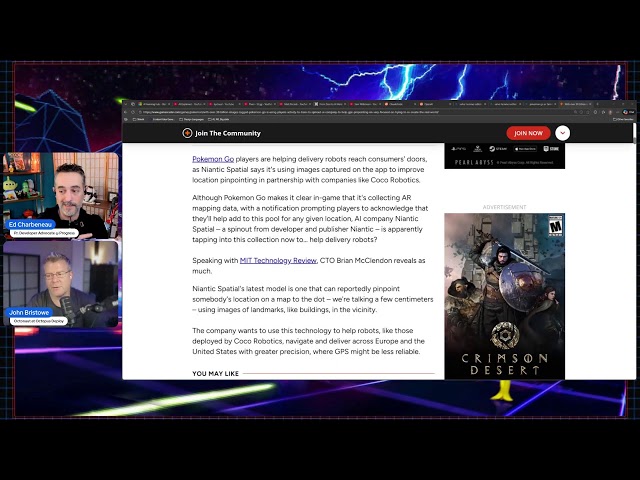Click the M rating badge on Crimson Desert ad
This screenshot has width=640, height=480.
tap(555, 226)
